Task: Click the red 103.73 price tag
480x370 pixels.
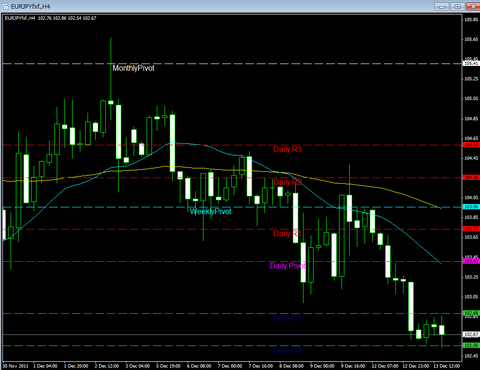Action: pos(471,229)
